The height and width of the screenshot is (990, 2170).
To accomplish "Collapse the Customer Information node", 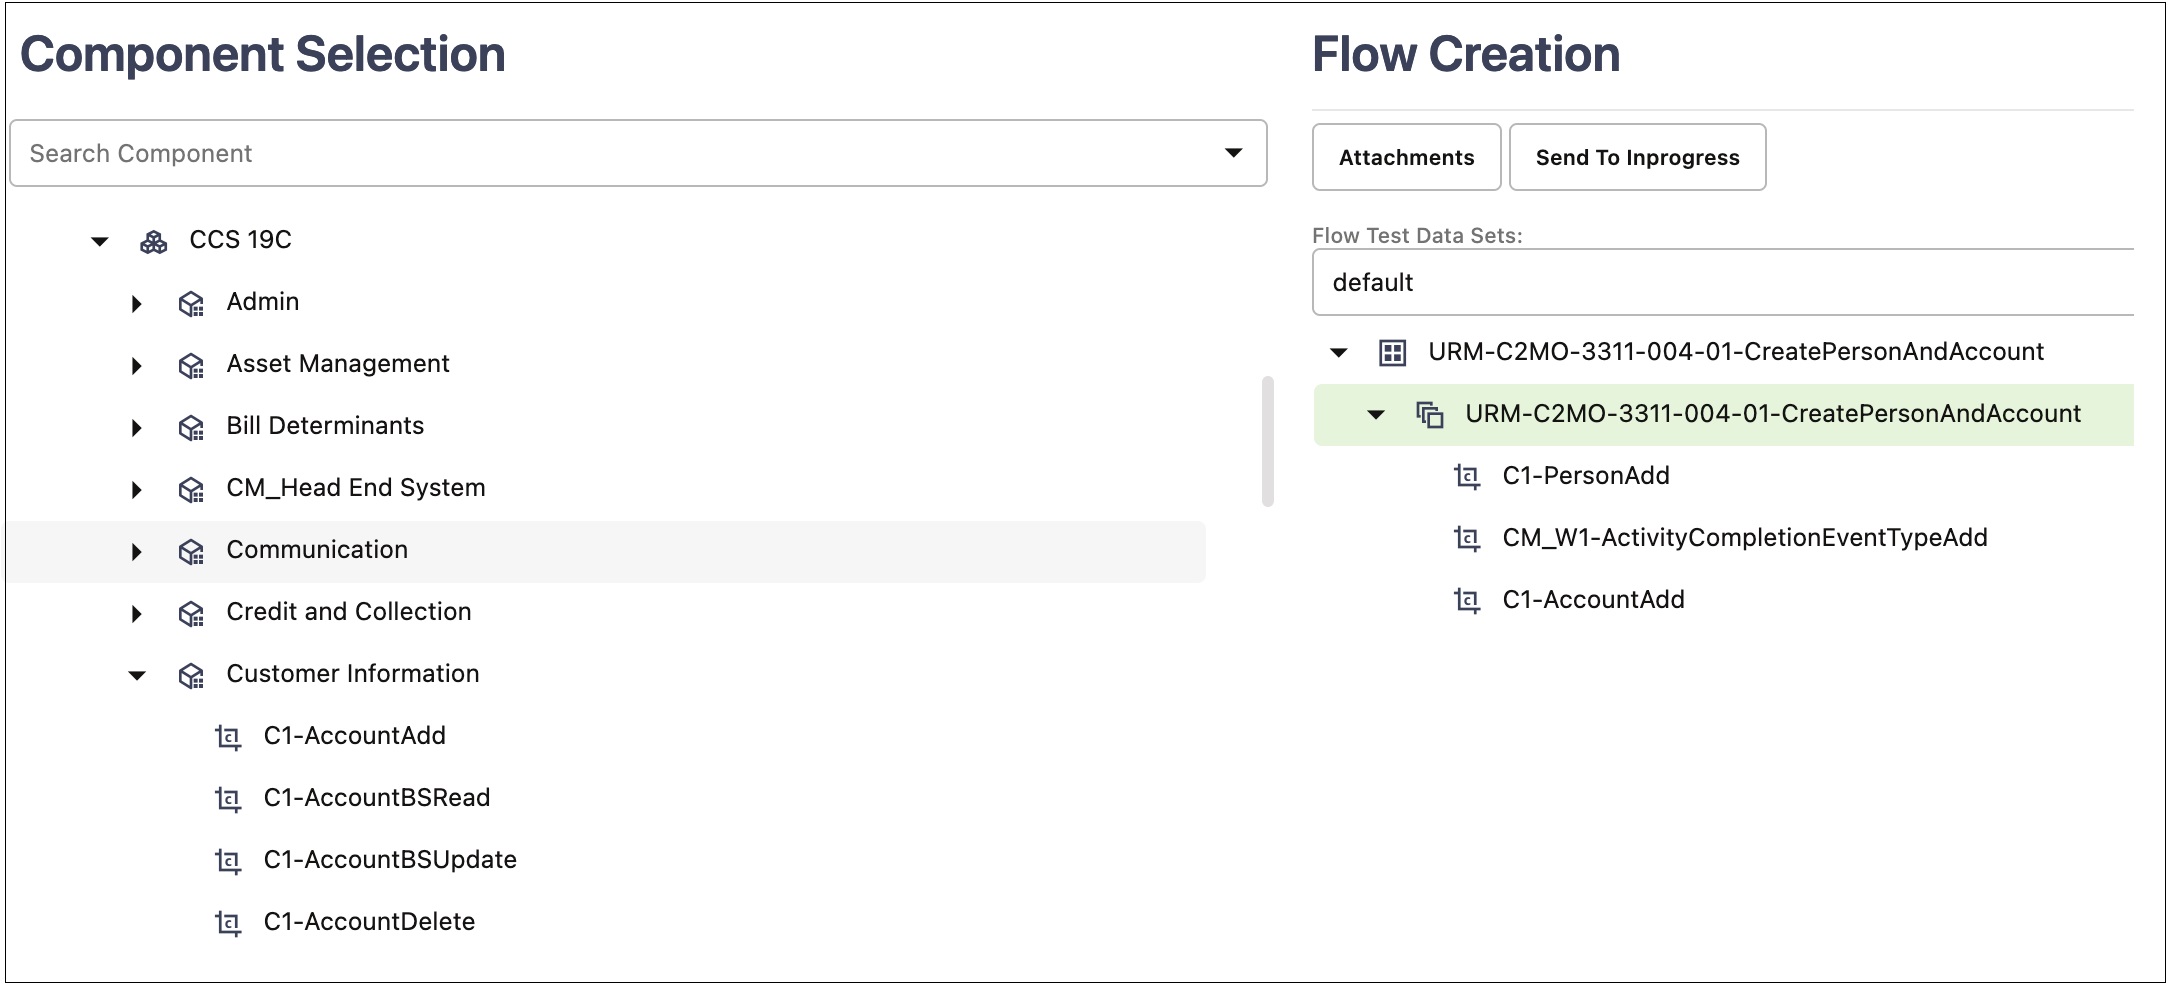I will tap(137, 676).
